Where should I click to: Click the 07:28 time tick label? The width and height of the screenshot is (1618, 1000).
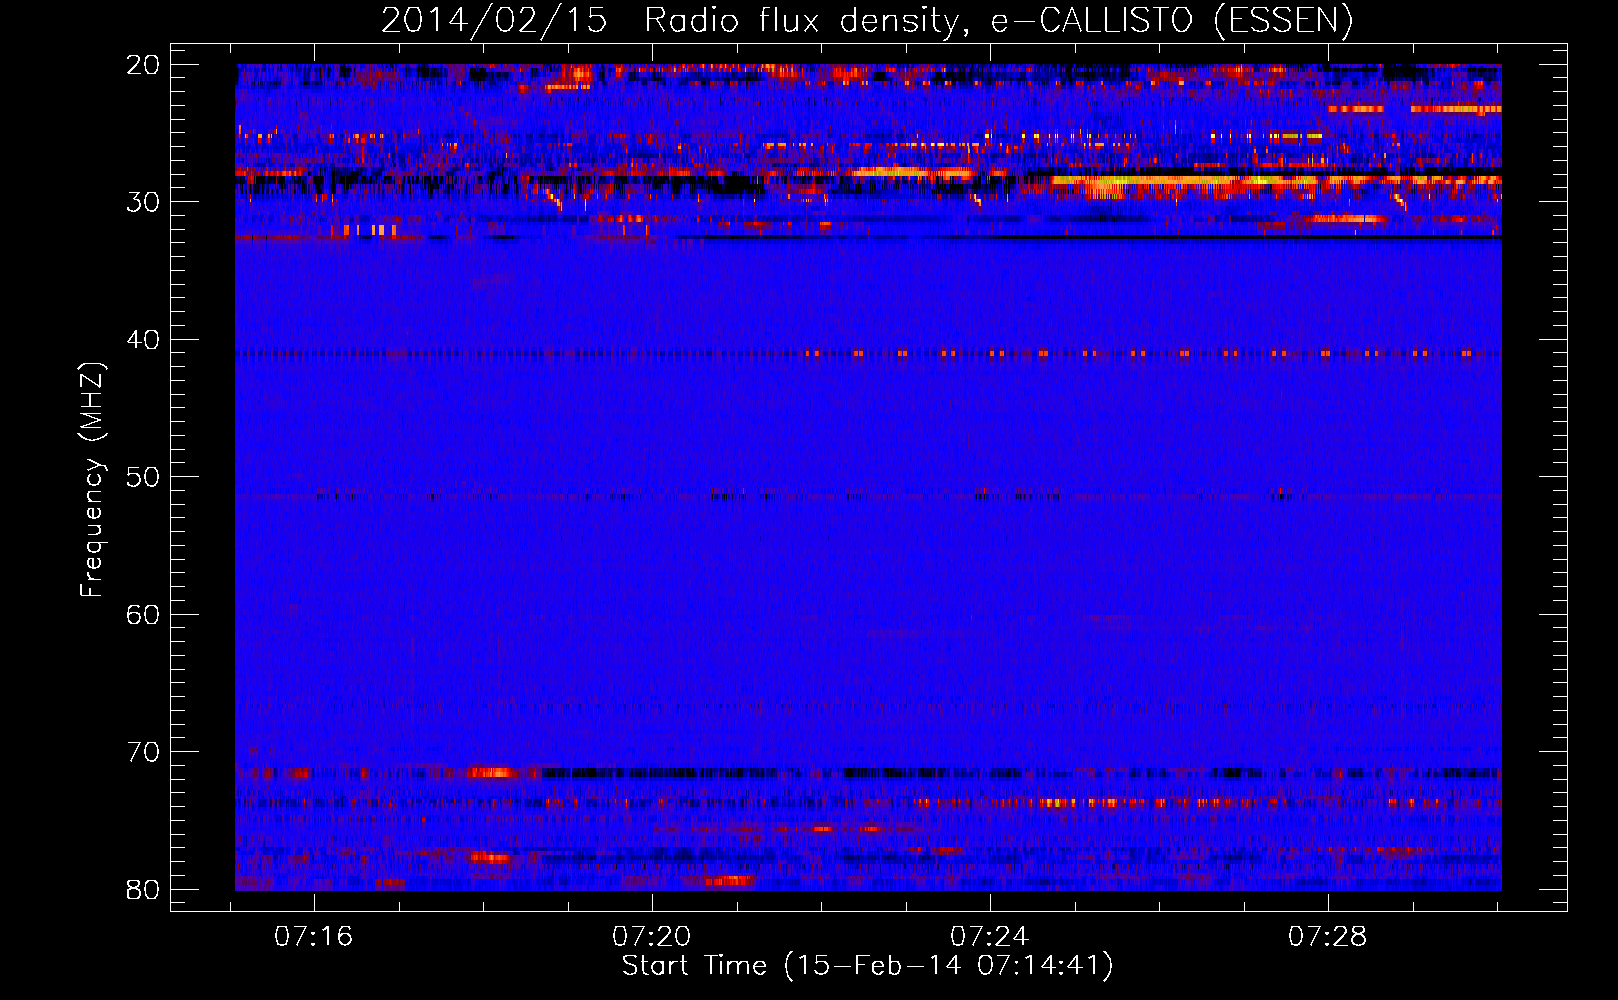[x=1327, y=937]
